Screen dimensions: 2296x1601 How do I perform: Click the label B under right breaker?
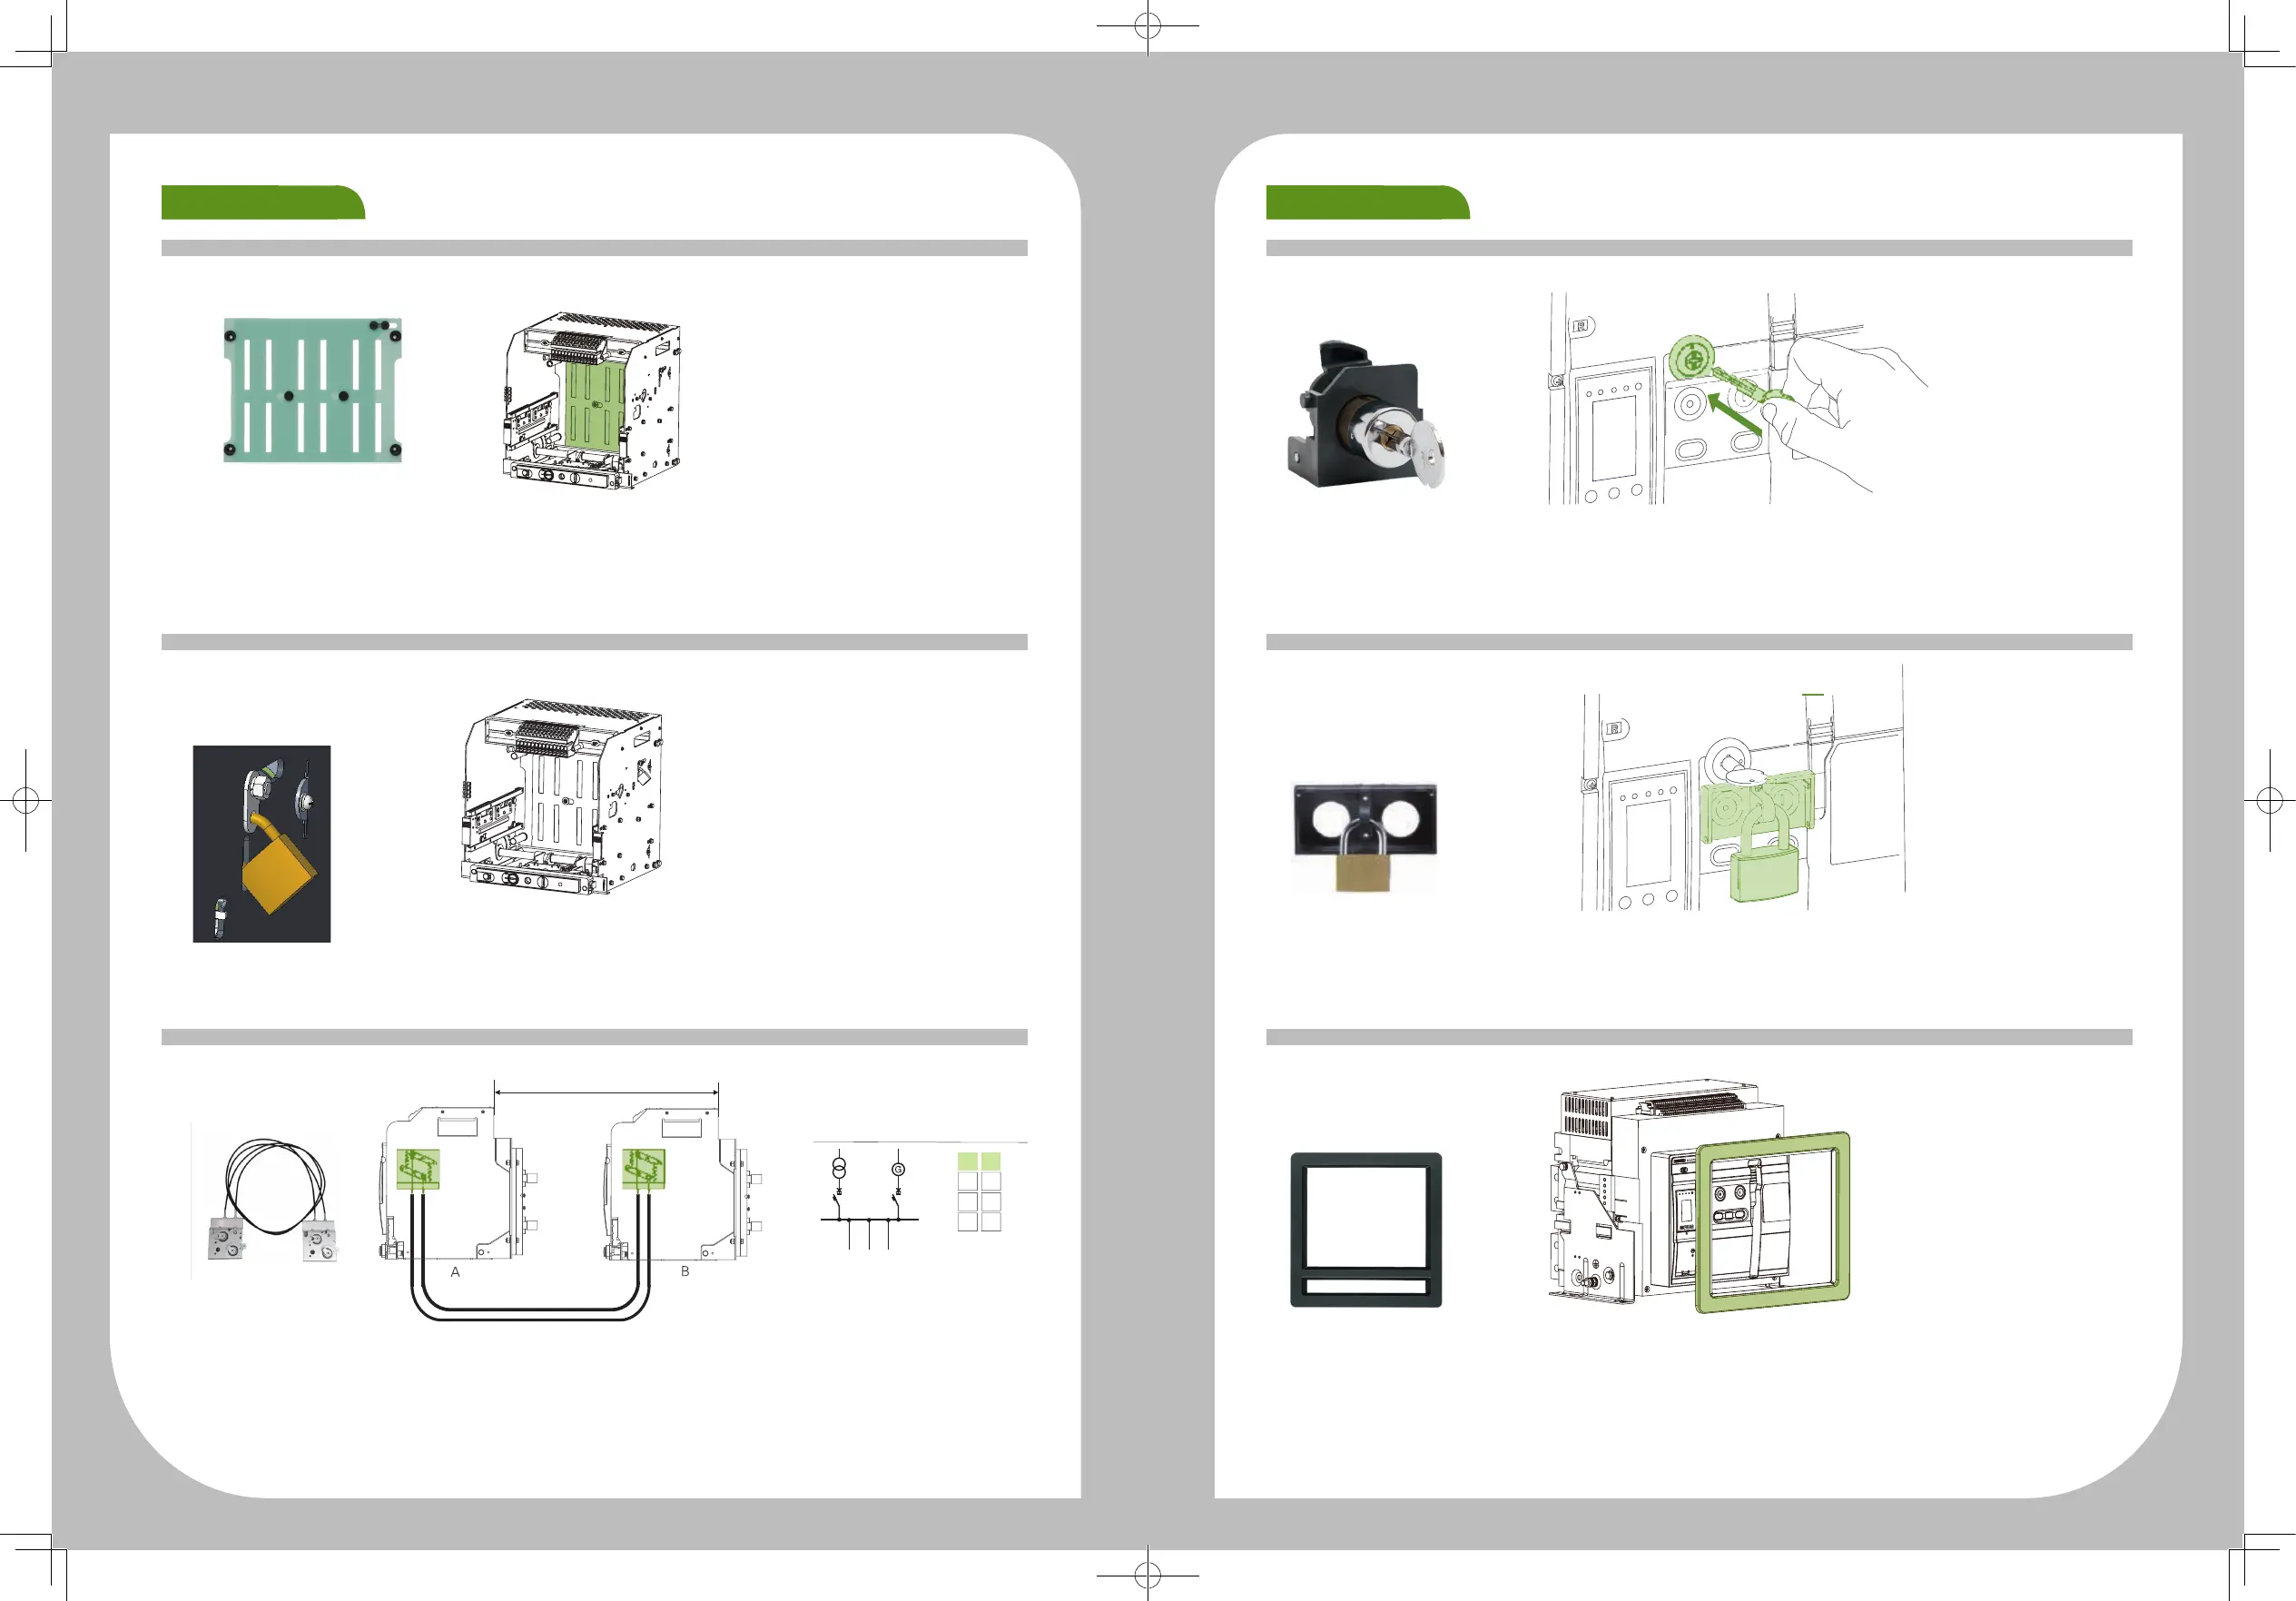(x=685, y=1271)
